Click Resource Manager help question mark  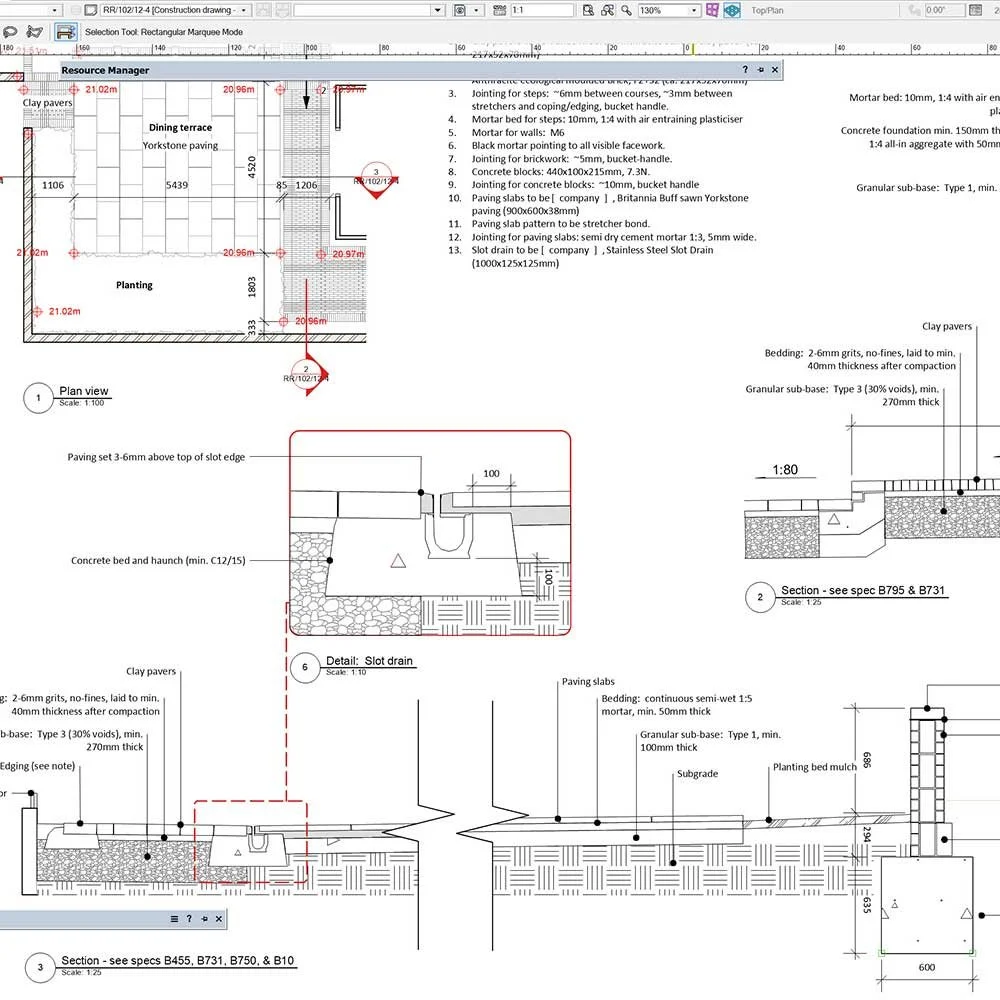[x=745, y=70]
